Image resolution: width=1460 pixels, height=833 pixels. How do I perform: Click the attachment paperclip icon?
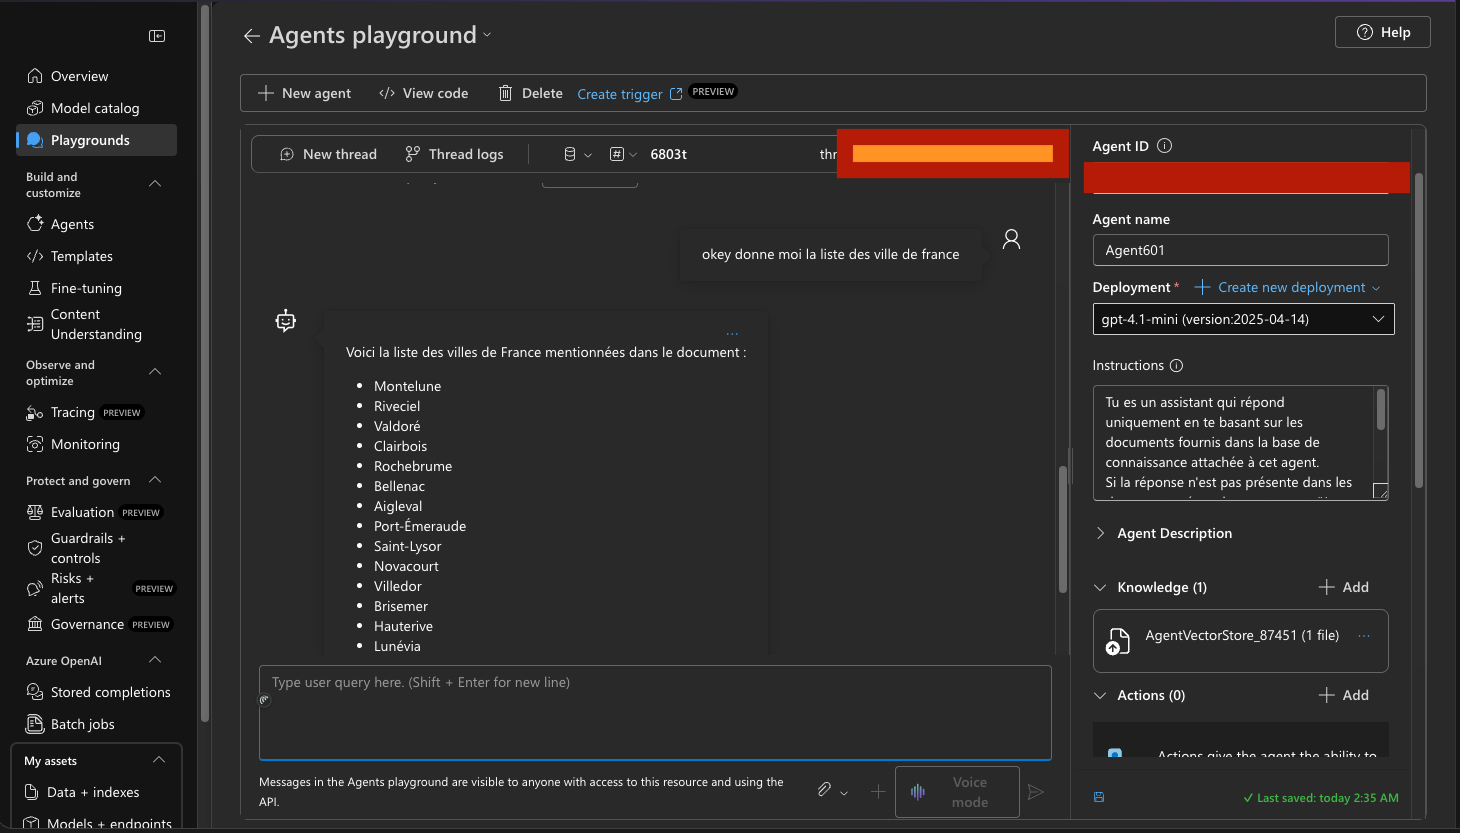[823, 789]
